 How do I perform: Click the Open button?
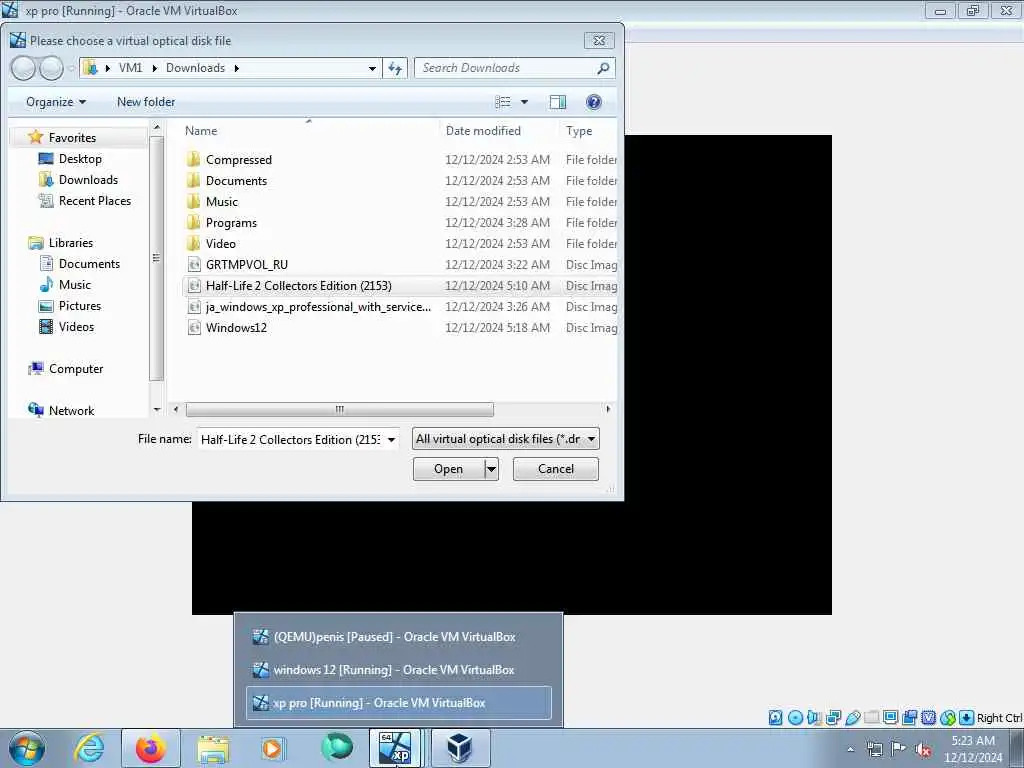[x=449, y=469]
